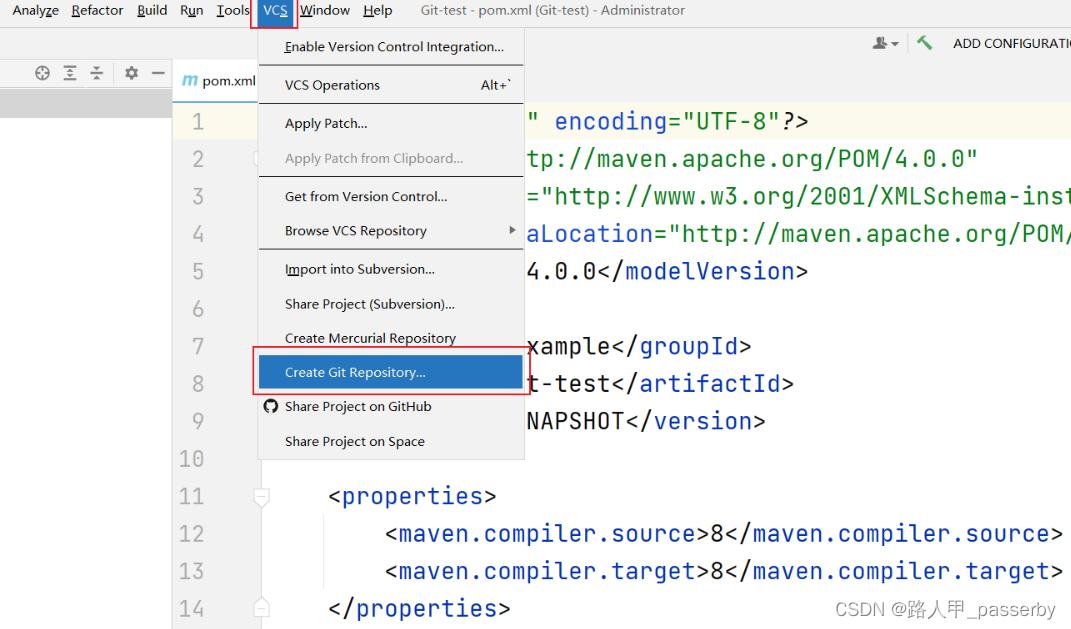The height and width of the screenshot is (629, 1071).
Task: Open the user account dropdown
Action: [x=885, y=43]
